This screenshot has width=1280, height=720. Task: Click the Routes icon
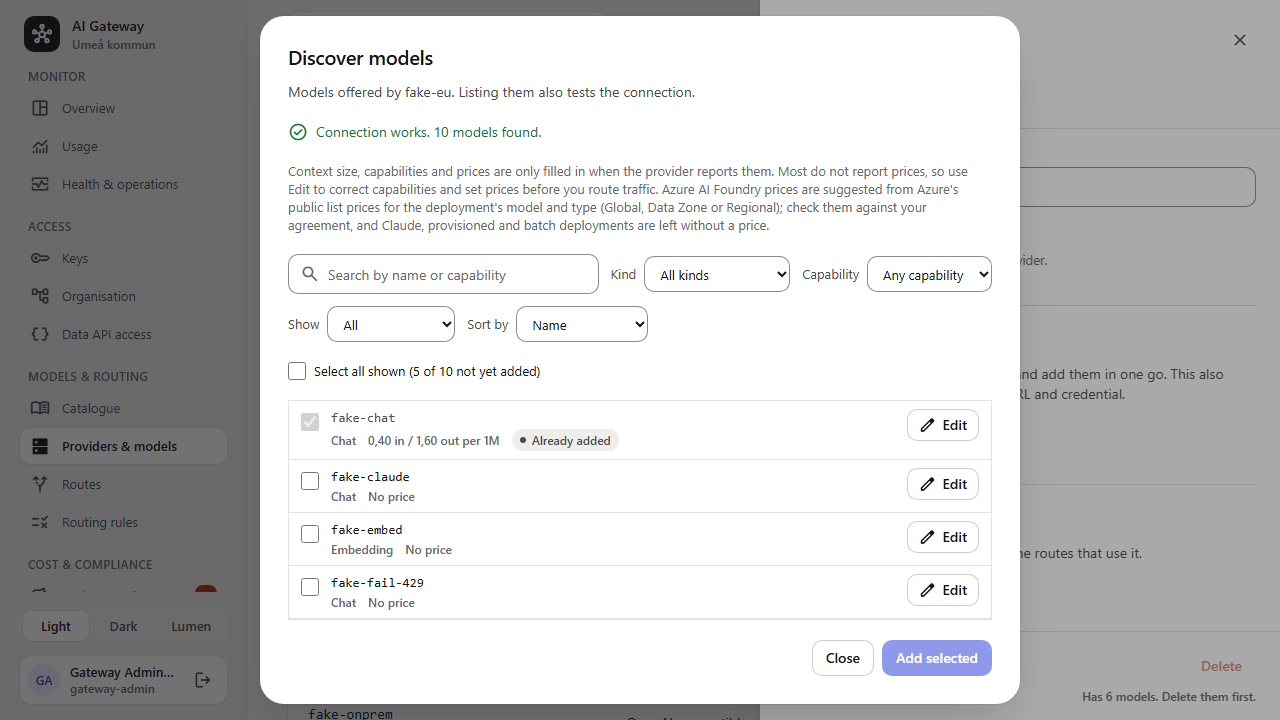click(40, 484)
